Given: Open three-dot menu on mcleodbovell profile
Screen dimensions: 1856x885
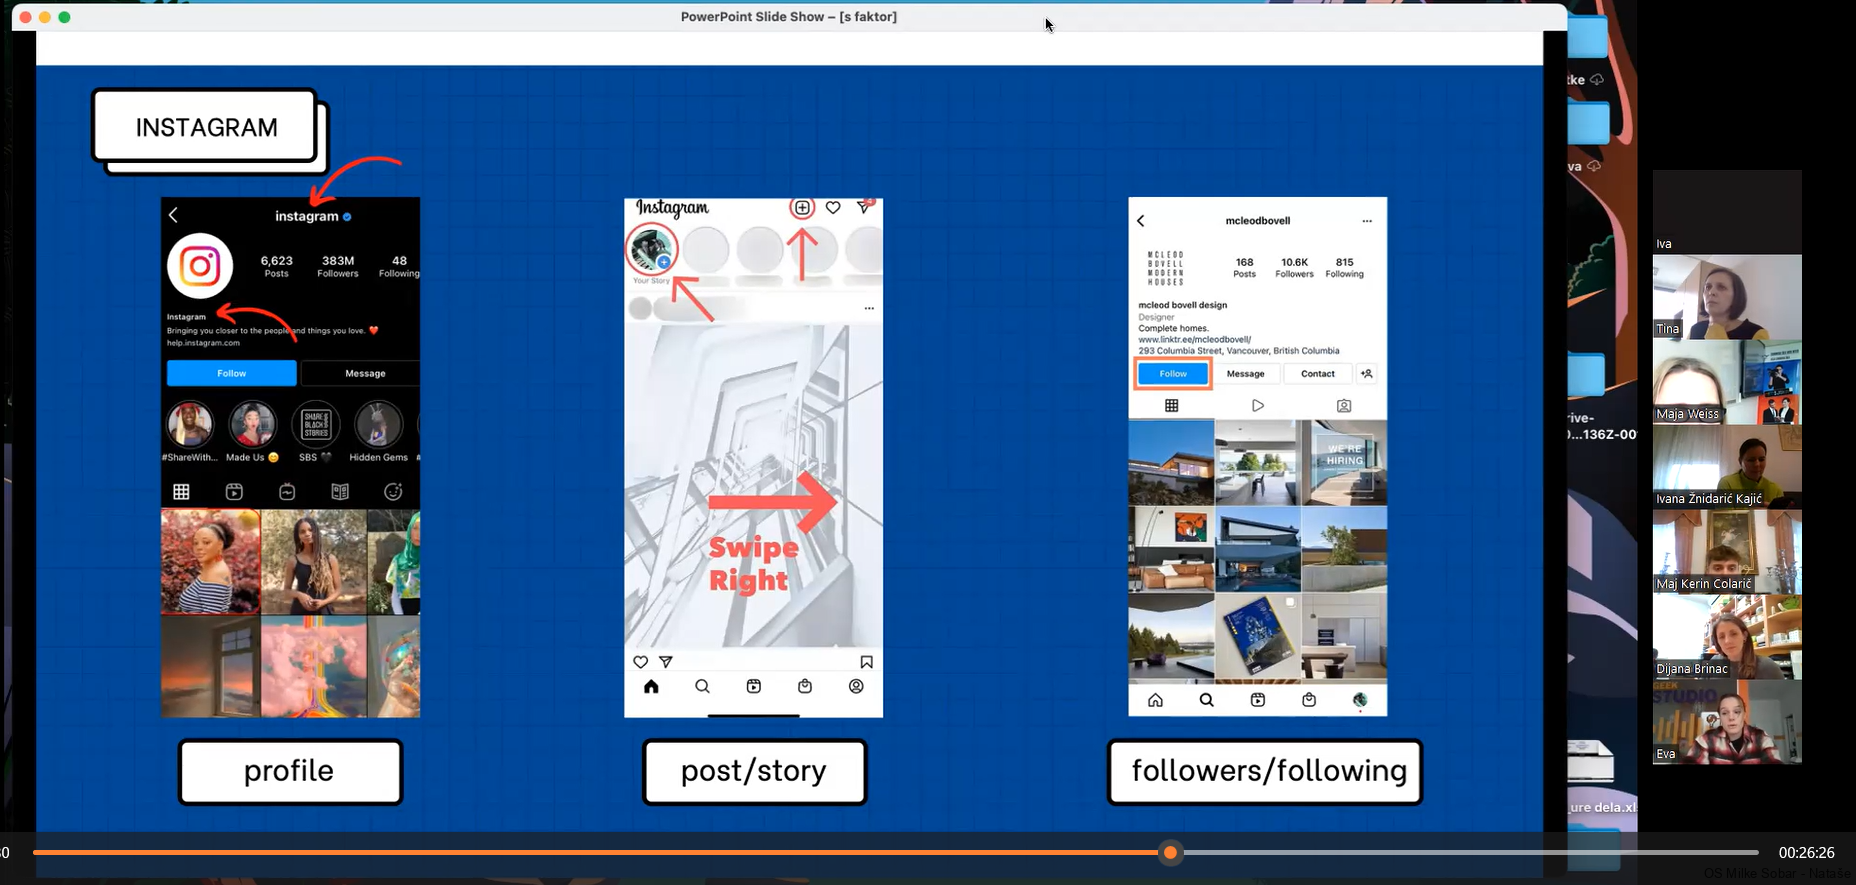Looking at the screenshot, I should (1367, 221).
